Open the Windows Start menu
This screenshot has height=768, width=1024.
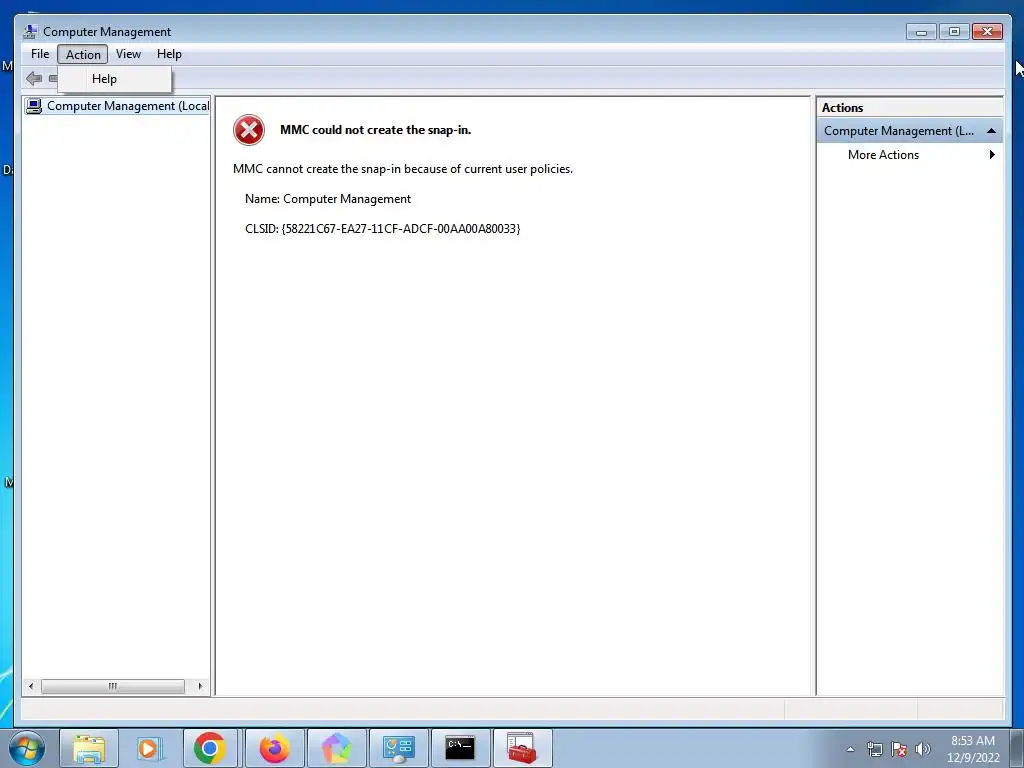[27, 748]
